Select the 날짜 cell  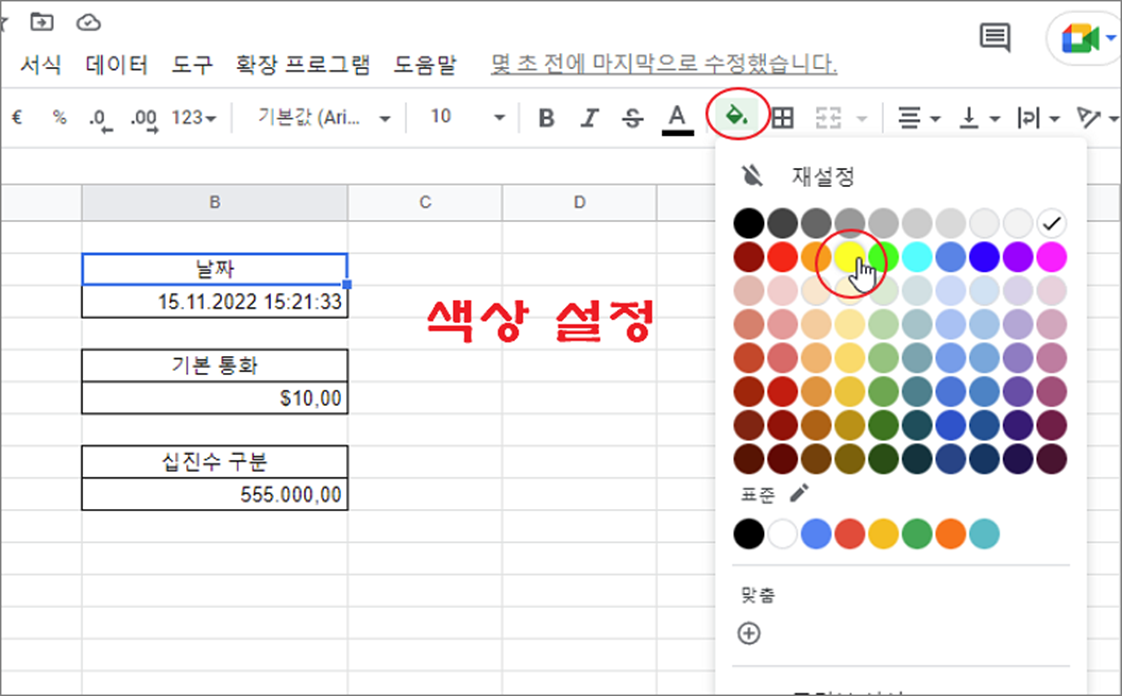[x=215, y=269]
